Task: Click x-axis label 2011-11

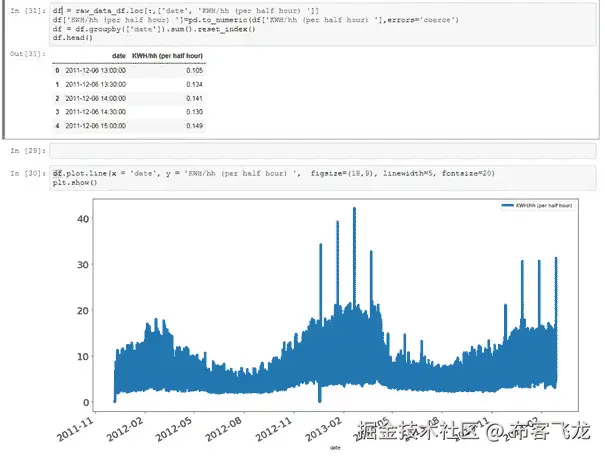Action: click(75, 429)
